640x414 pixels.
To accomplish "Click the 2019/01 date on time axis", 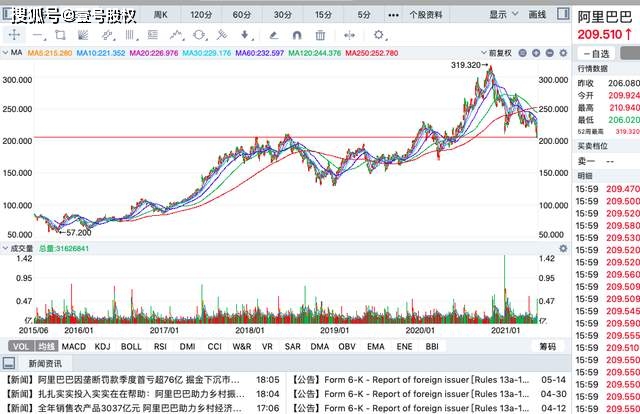I will coord(334,330).
